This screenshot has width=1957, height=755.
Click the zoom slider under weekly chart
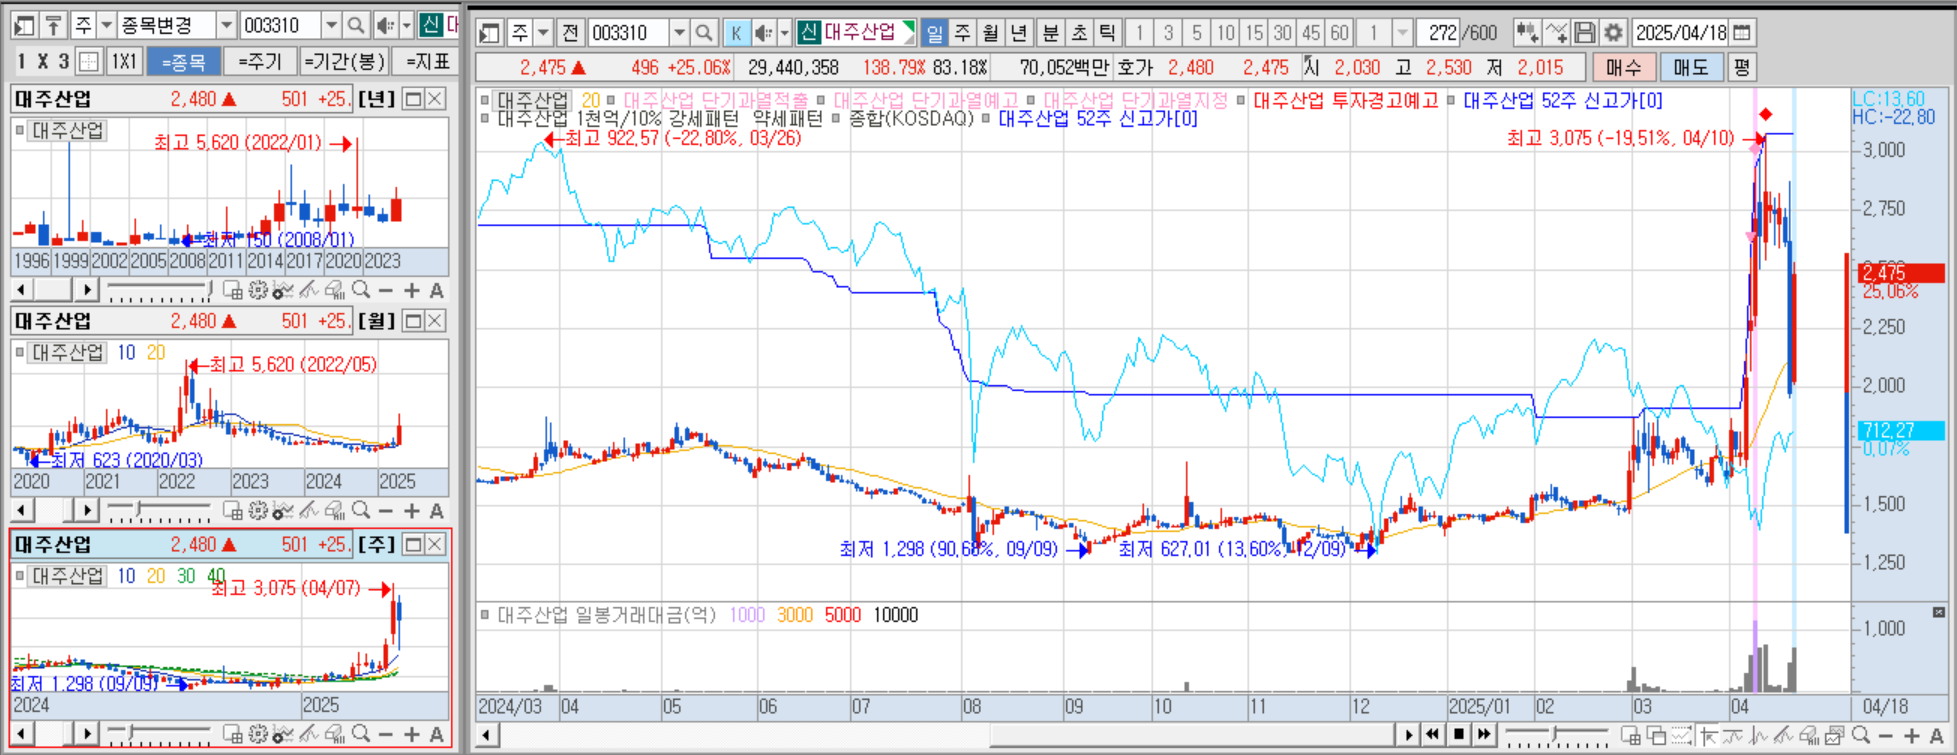click(x=160, y=734)
